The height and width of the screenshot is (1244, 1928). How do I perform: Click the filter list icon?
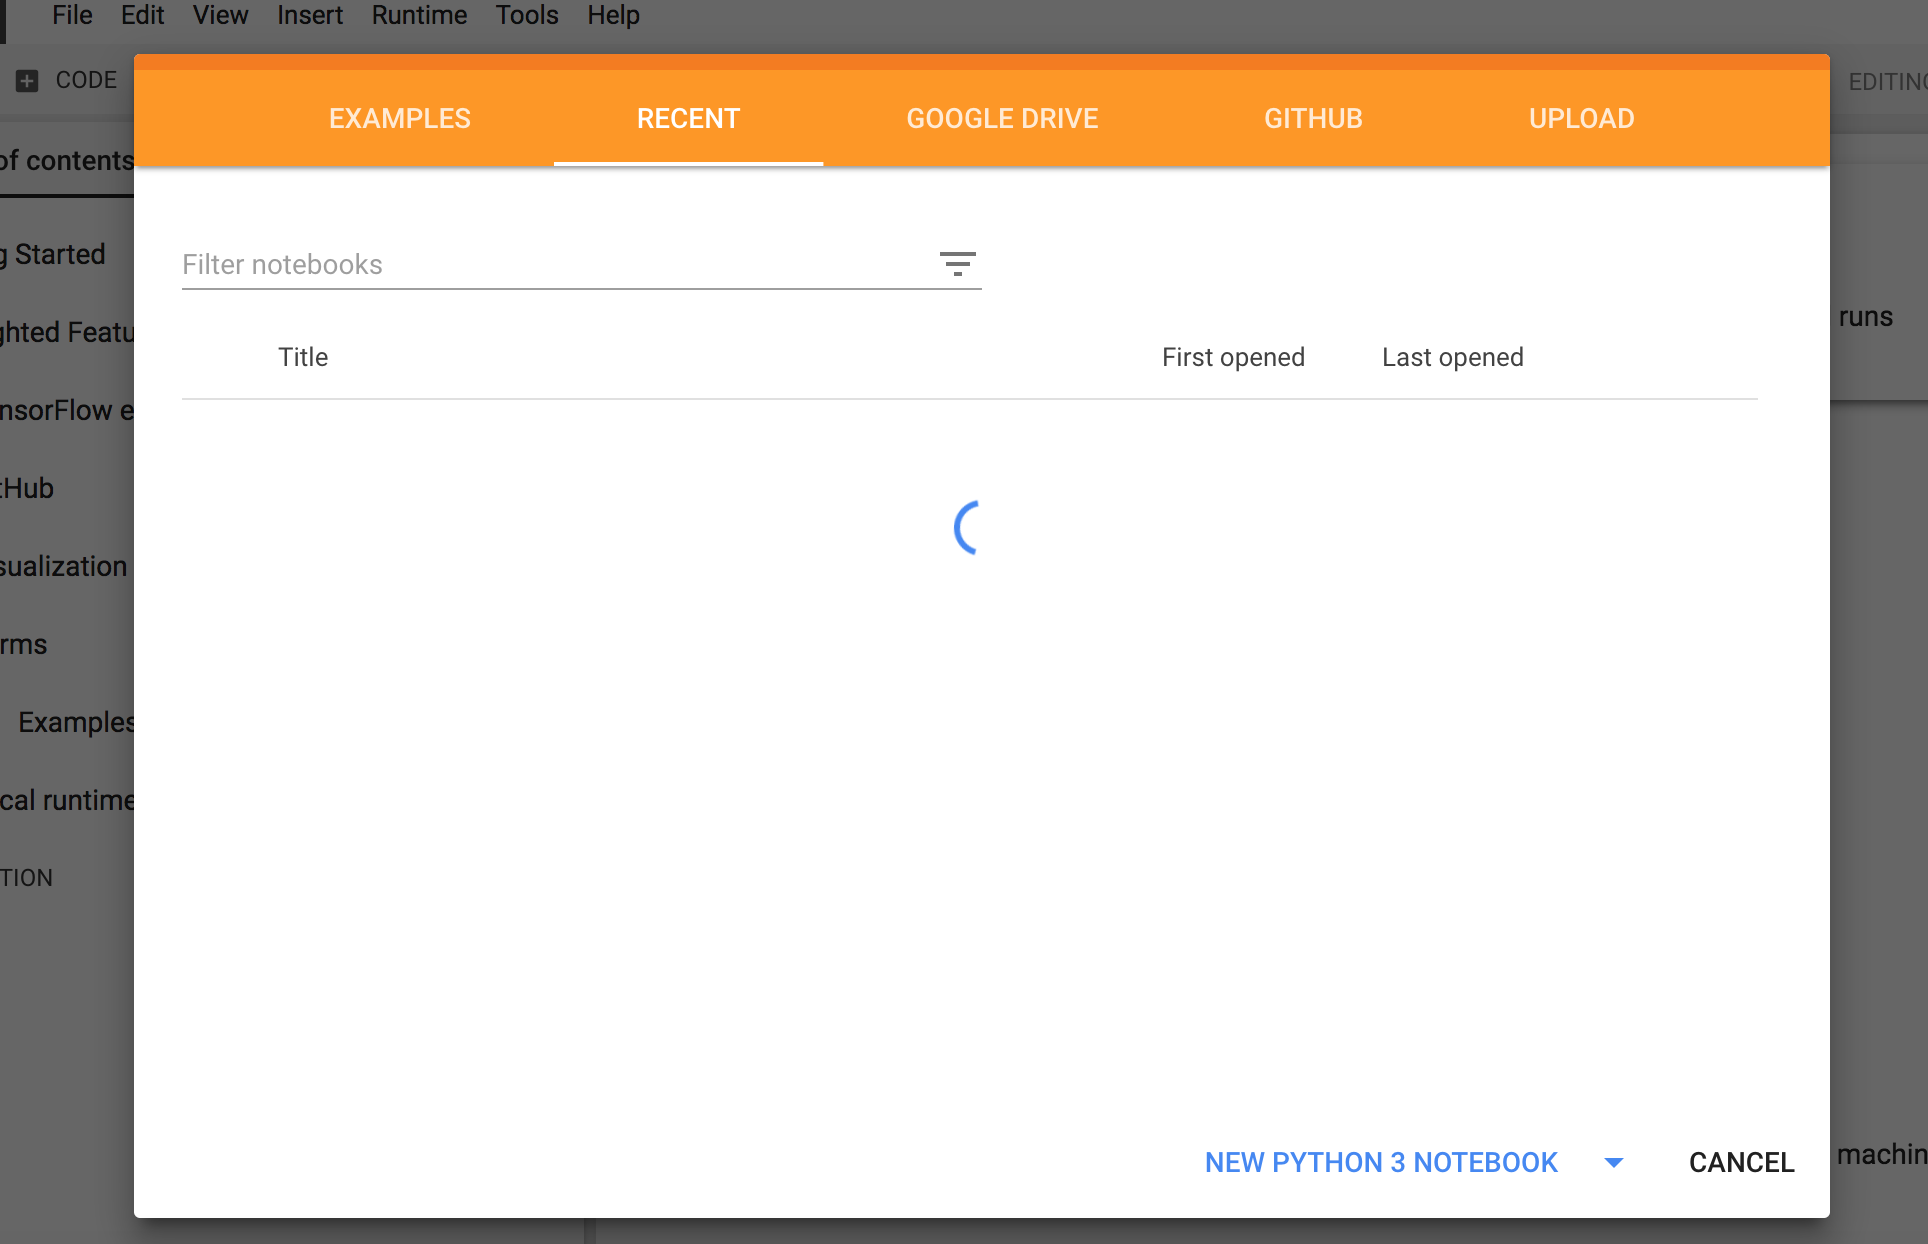click(x=957, y=264)
